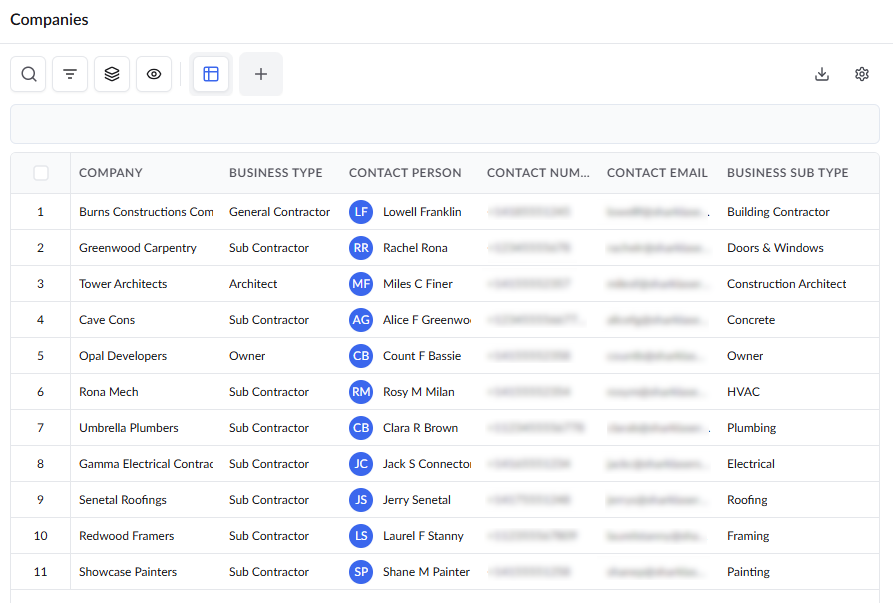Image resolution: width=893 pixels, height=603 pixels.
Task: Click Doors & Windows sub type cell
Action: pyautogui.click(x=775, y=248)
